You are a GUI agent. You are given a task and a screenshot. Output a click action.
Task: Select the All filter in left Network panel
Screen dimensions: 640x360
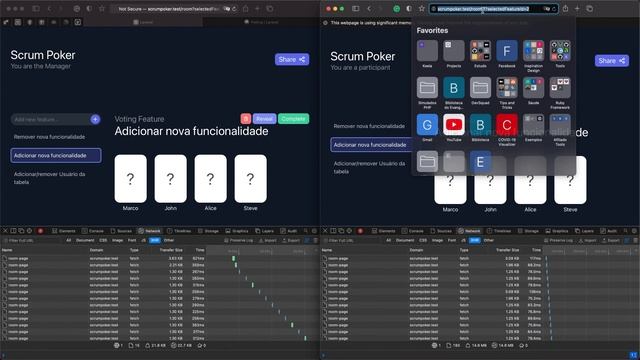pos(69,240)
